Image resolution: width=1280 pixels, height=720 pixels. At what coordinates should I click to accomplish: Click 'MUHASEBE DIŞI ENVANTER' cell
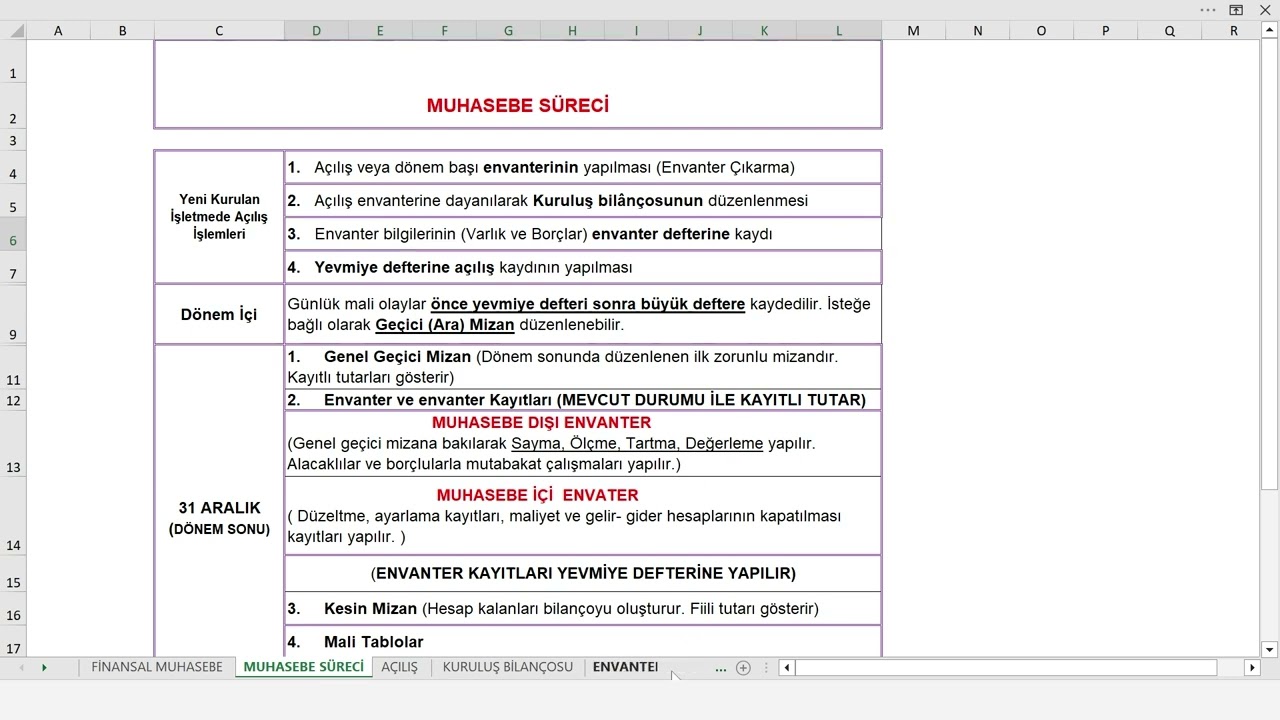pyautogui.click(x=583, y=443)
